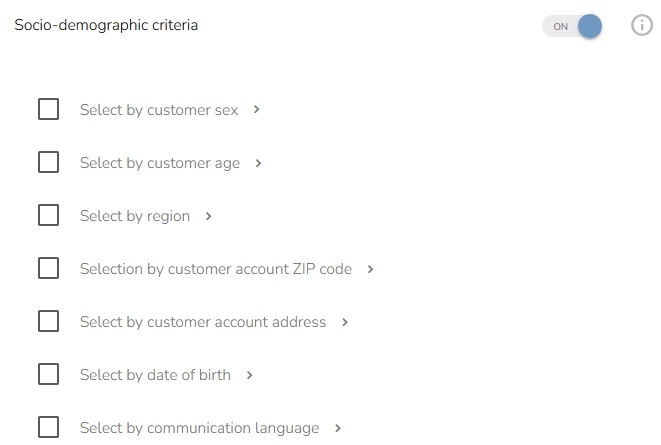Turn off Socio-demographic criteria switch
The height and width of the screenshot is (445, 661).
click(x=573, y=26)
